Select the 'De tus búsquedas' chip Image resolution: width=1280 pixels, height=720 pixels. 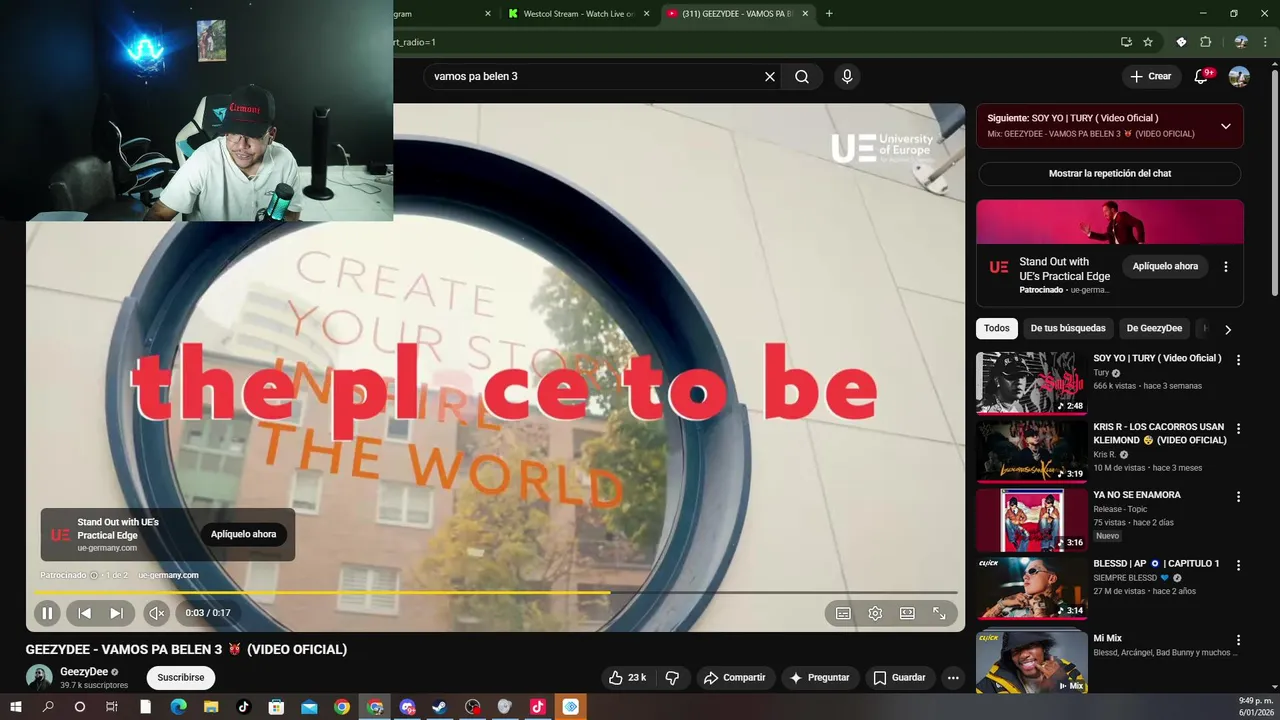click(1068, 328)
